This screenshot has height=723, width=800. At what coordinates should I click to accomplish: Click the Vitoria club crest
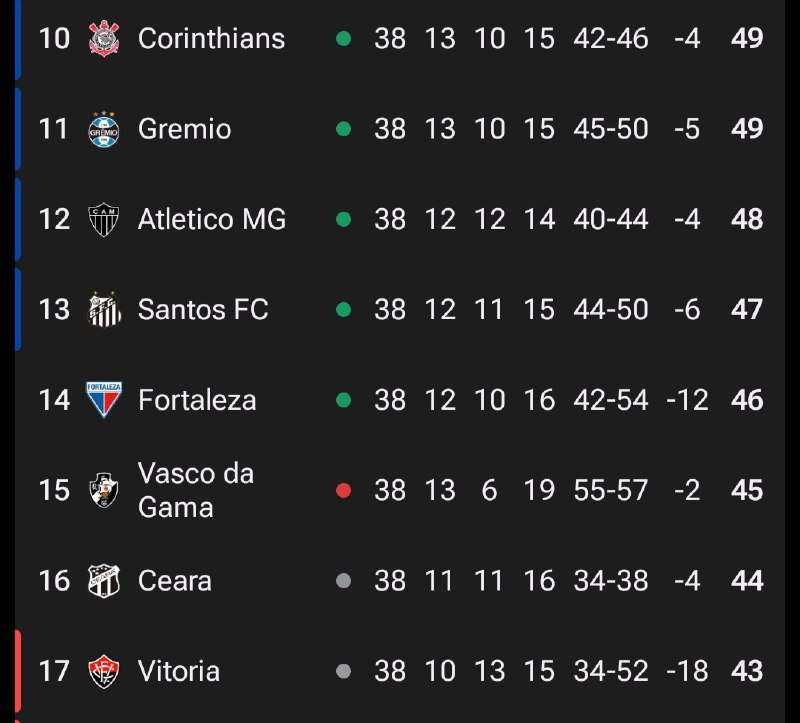(x=104, y=670)
